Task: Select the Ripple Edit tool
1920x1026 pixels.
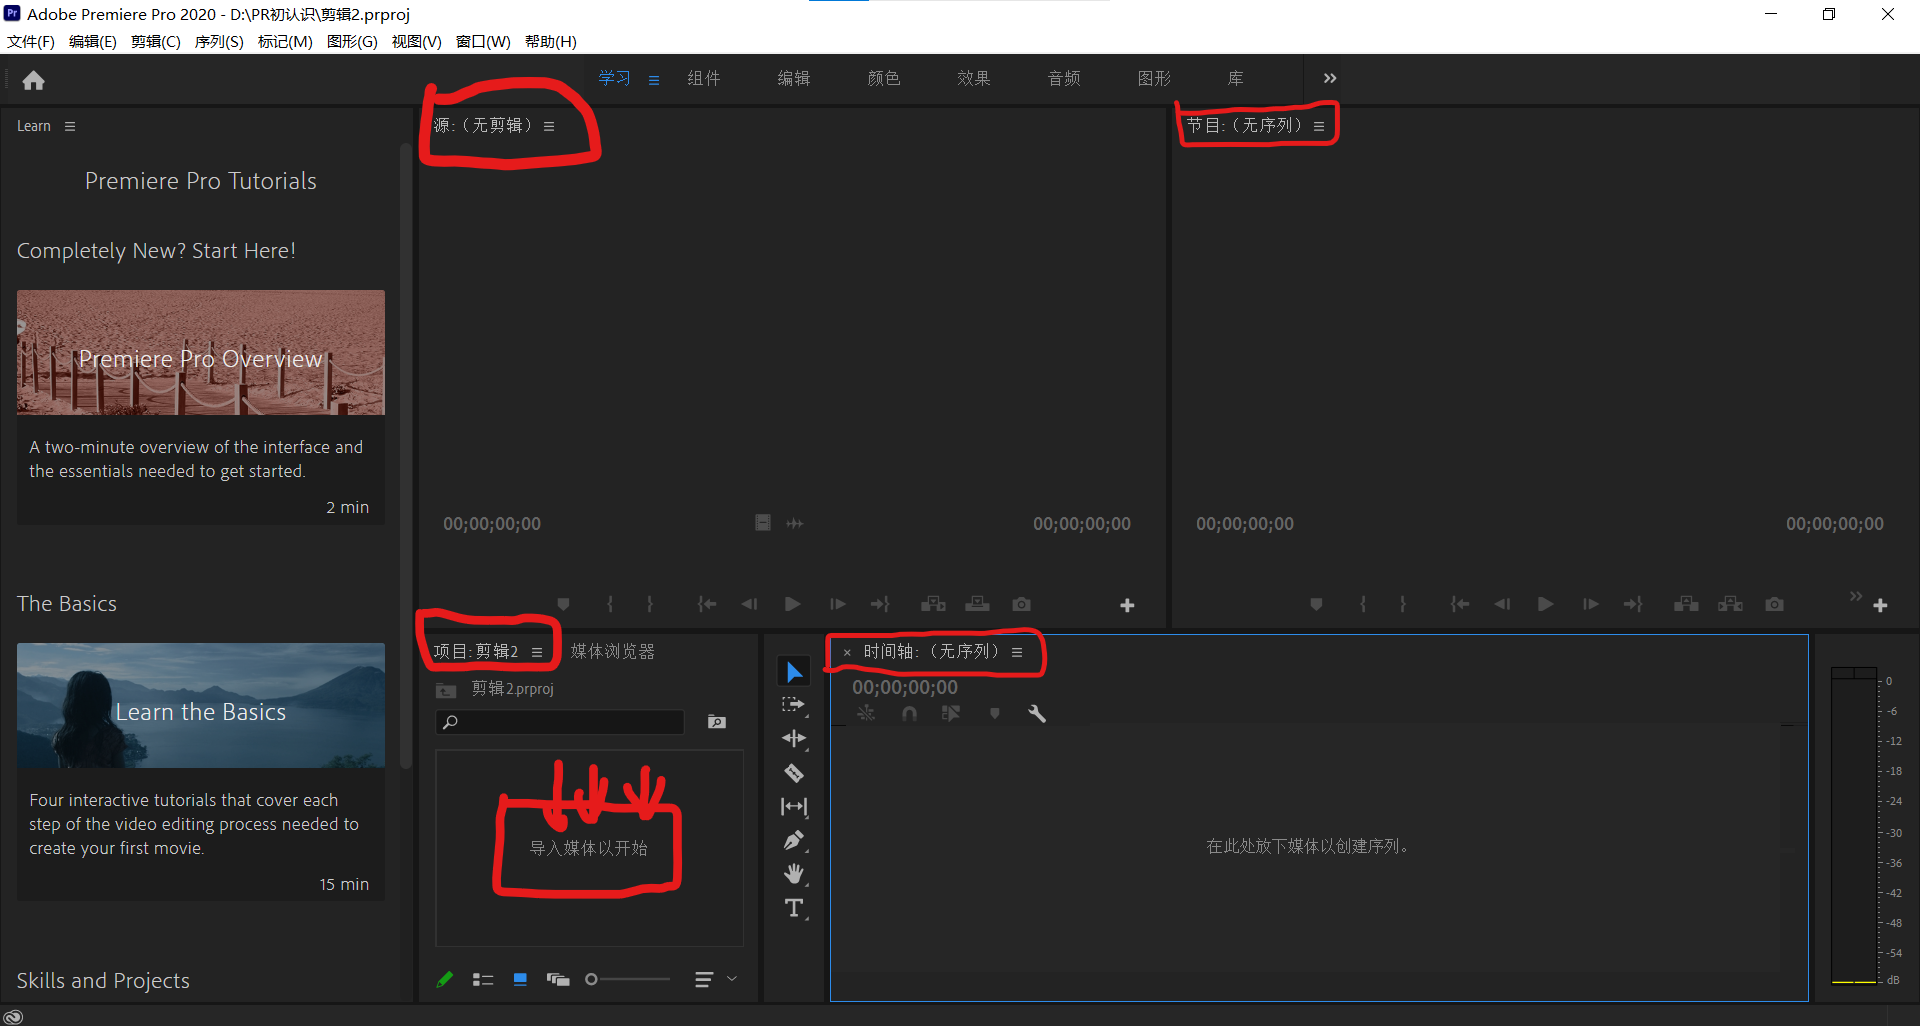Action: pyautogui.click(x=794, y=738)
